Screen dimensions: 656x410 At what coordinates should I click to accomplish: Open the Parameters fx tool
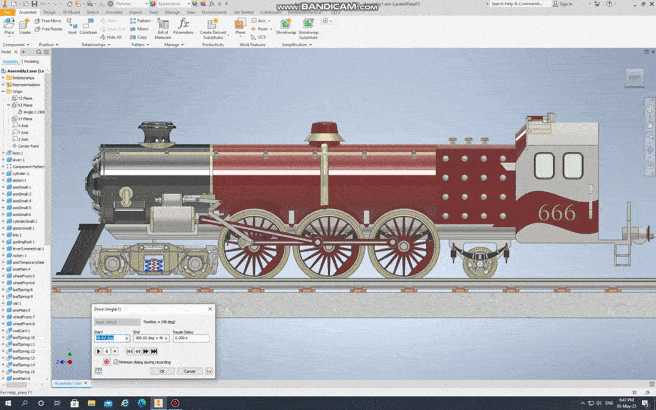coord(183,26)
